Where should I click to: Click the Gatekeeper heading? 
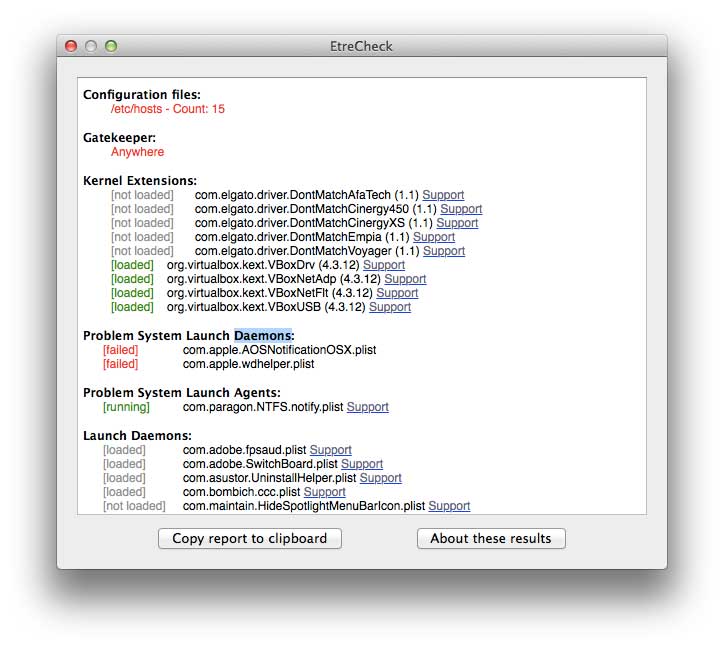pyautogui.click(x=120, y=138)
